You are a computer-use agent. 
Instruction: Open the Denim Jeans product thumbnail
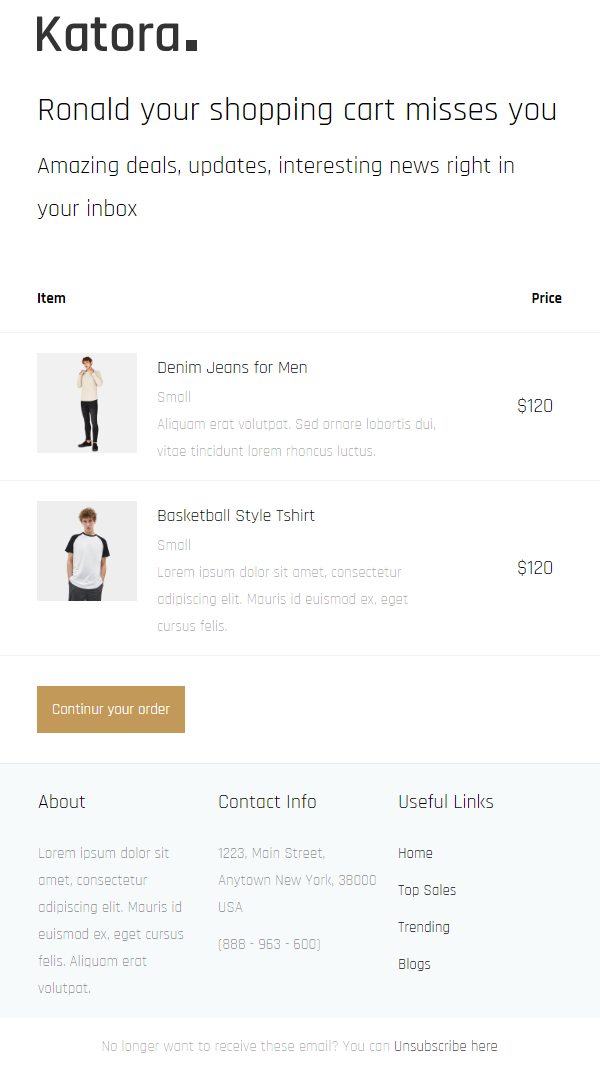click(x=87, y=403)
